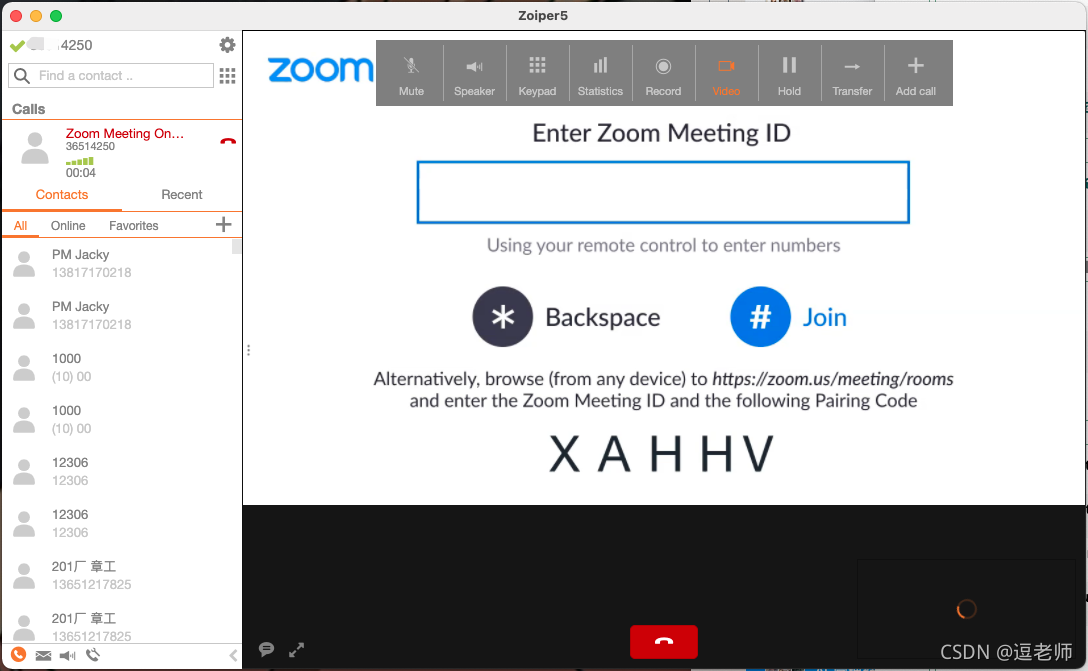
Task: Click bottom bar speaker icon
Action: coord(67,656)
